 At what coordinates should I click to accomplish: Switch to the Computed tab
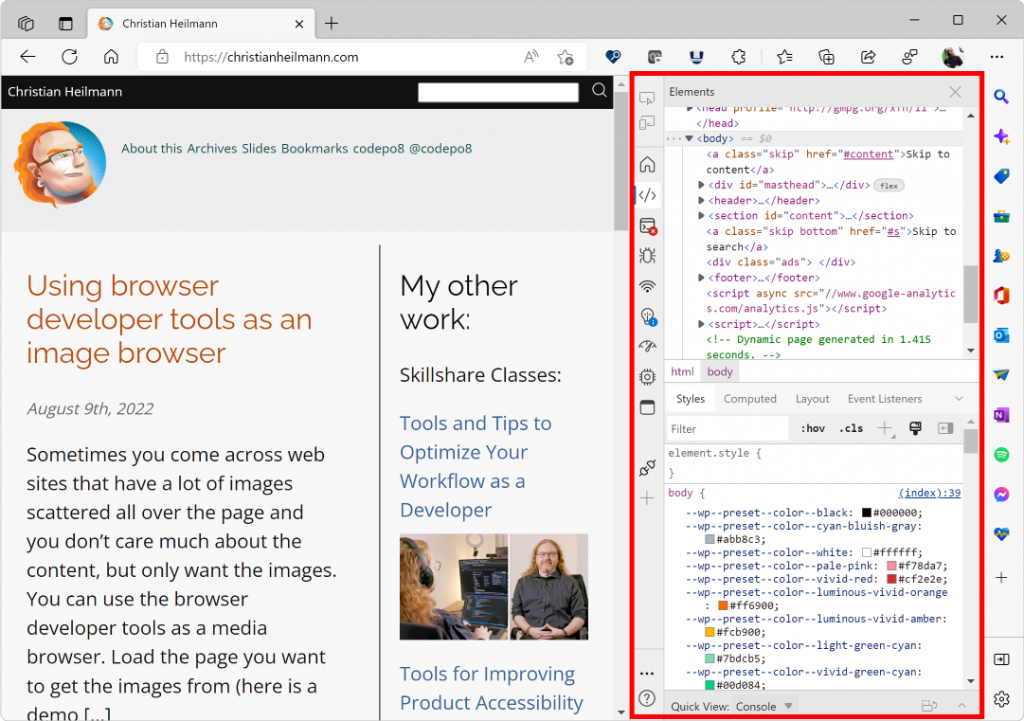click(x=750, y=399)
